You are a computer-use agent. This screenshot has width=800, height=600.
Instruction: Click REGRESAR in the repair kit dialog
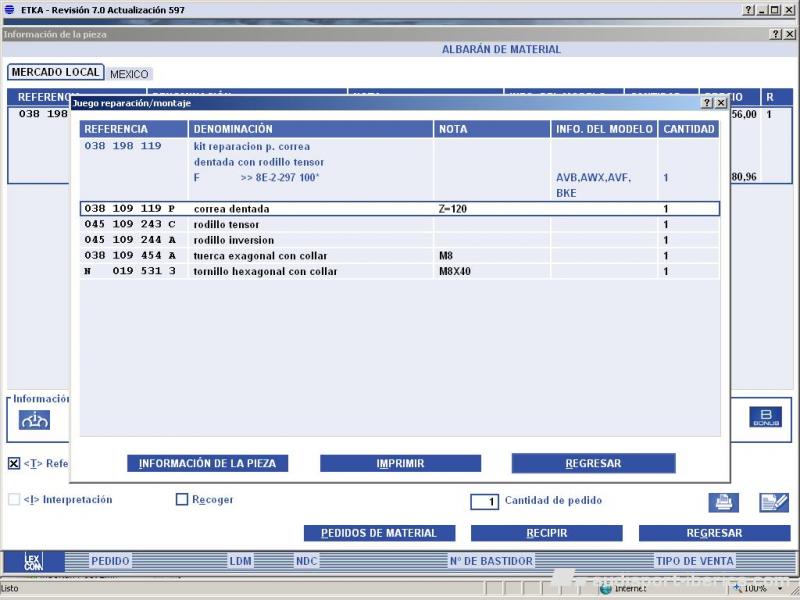pyautogui.click(x=593, y=463)
